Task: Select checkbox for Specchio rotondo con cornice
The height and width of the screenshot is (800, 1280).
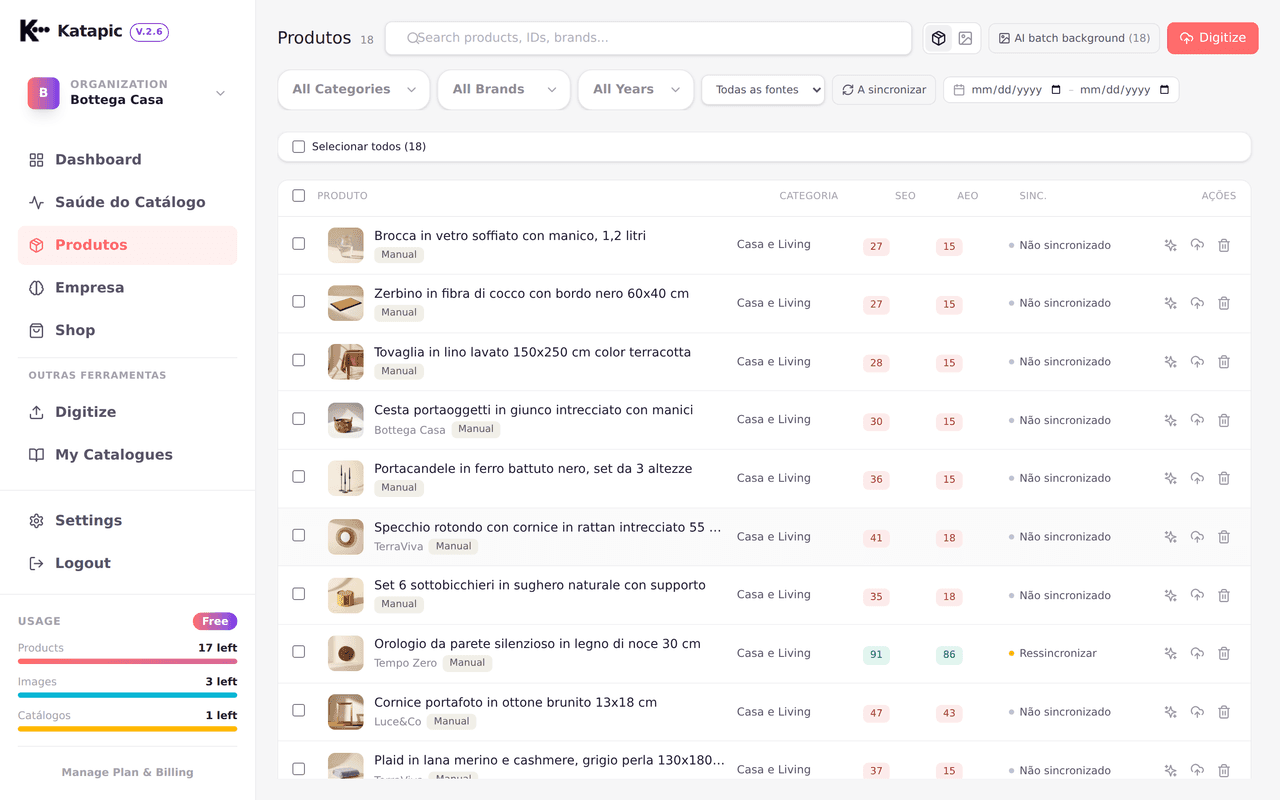Action: 298,535
